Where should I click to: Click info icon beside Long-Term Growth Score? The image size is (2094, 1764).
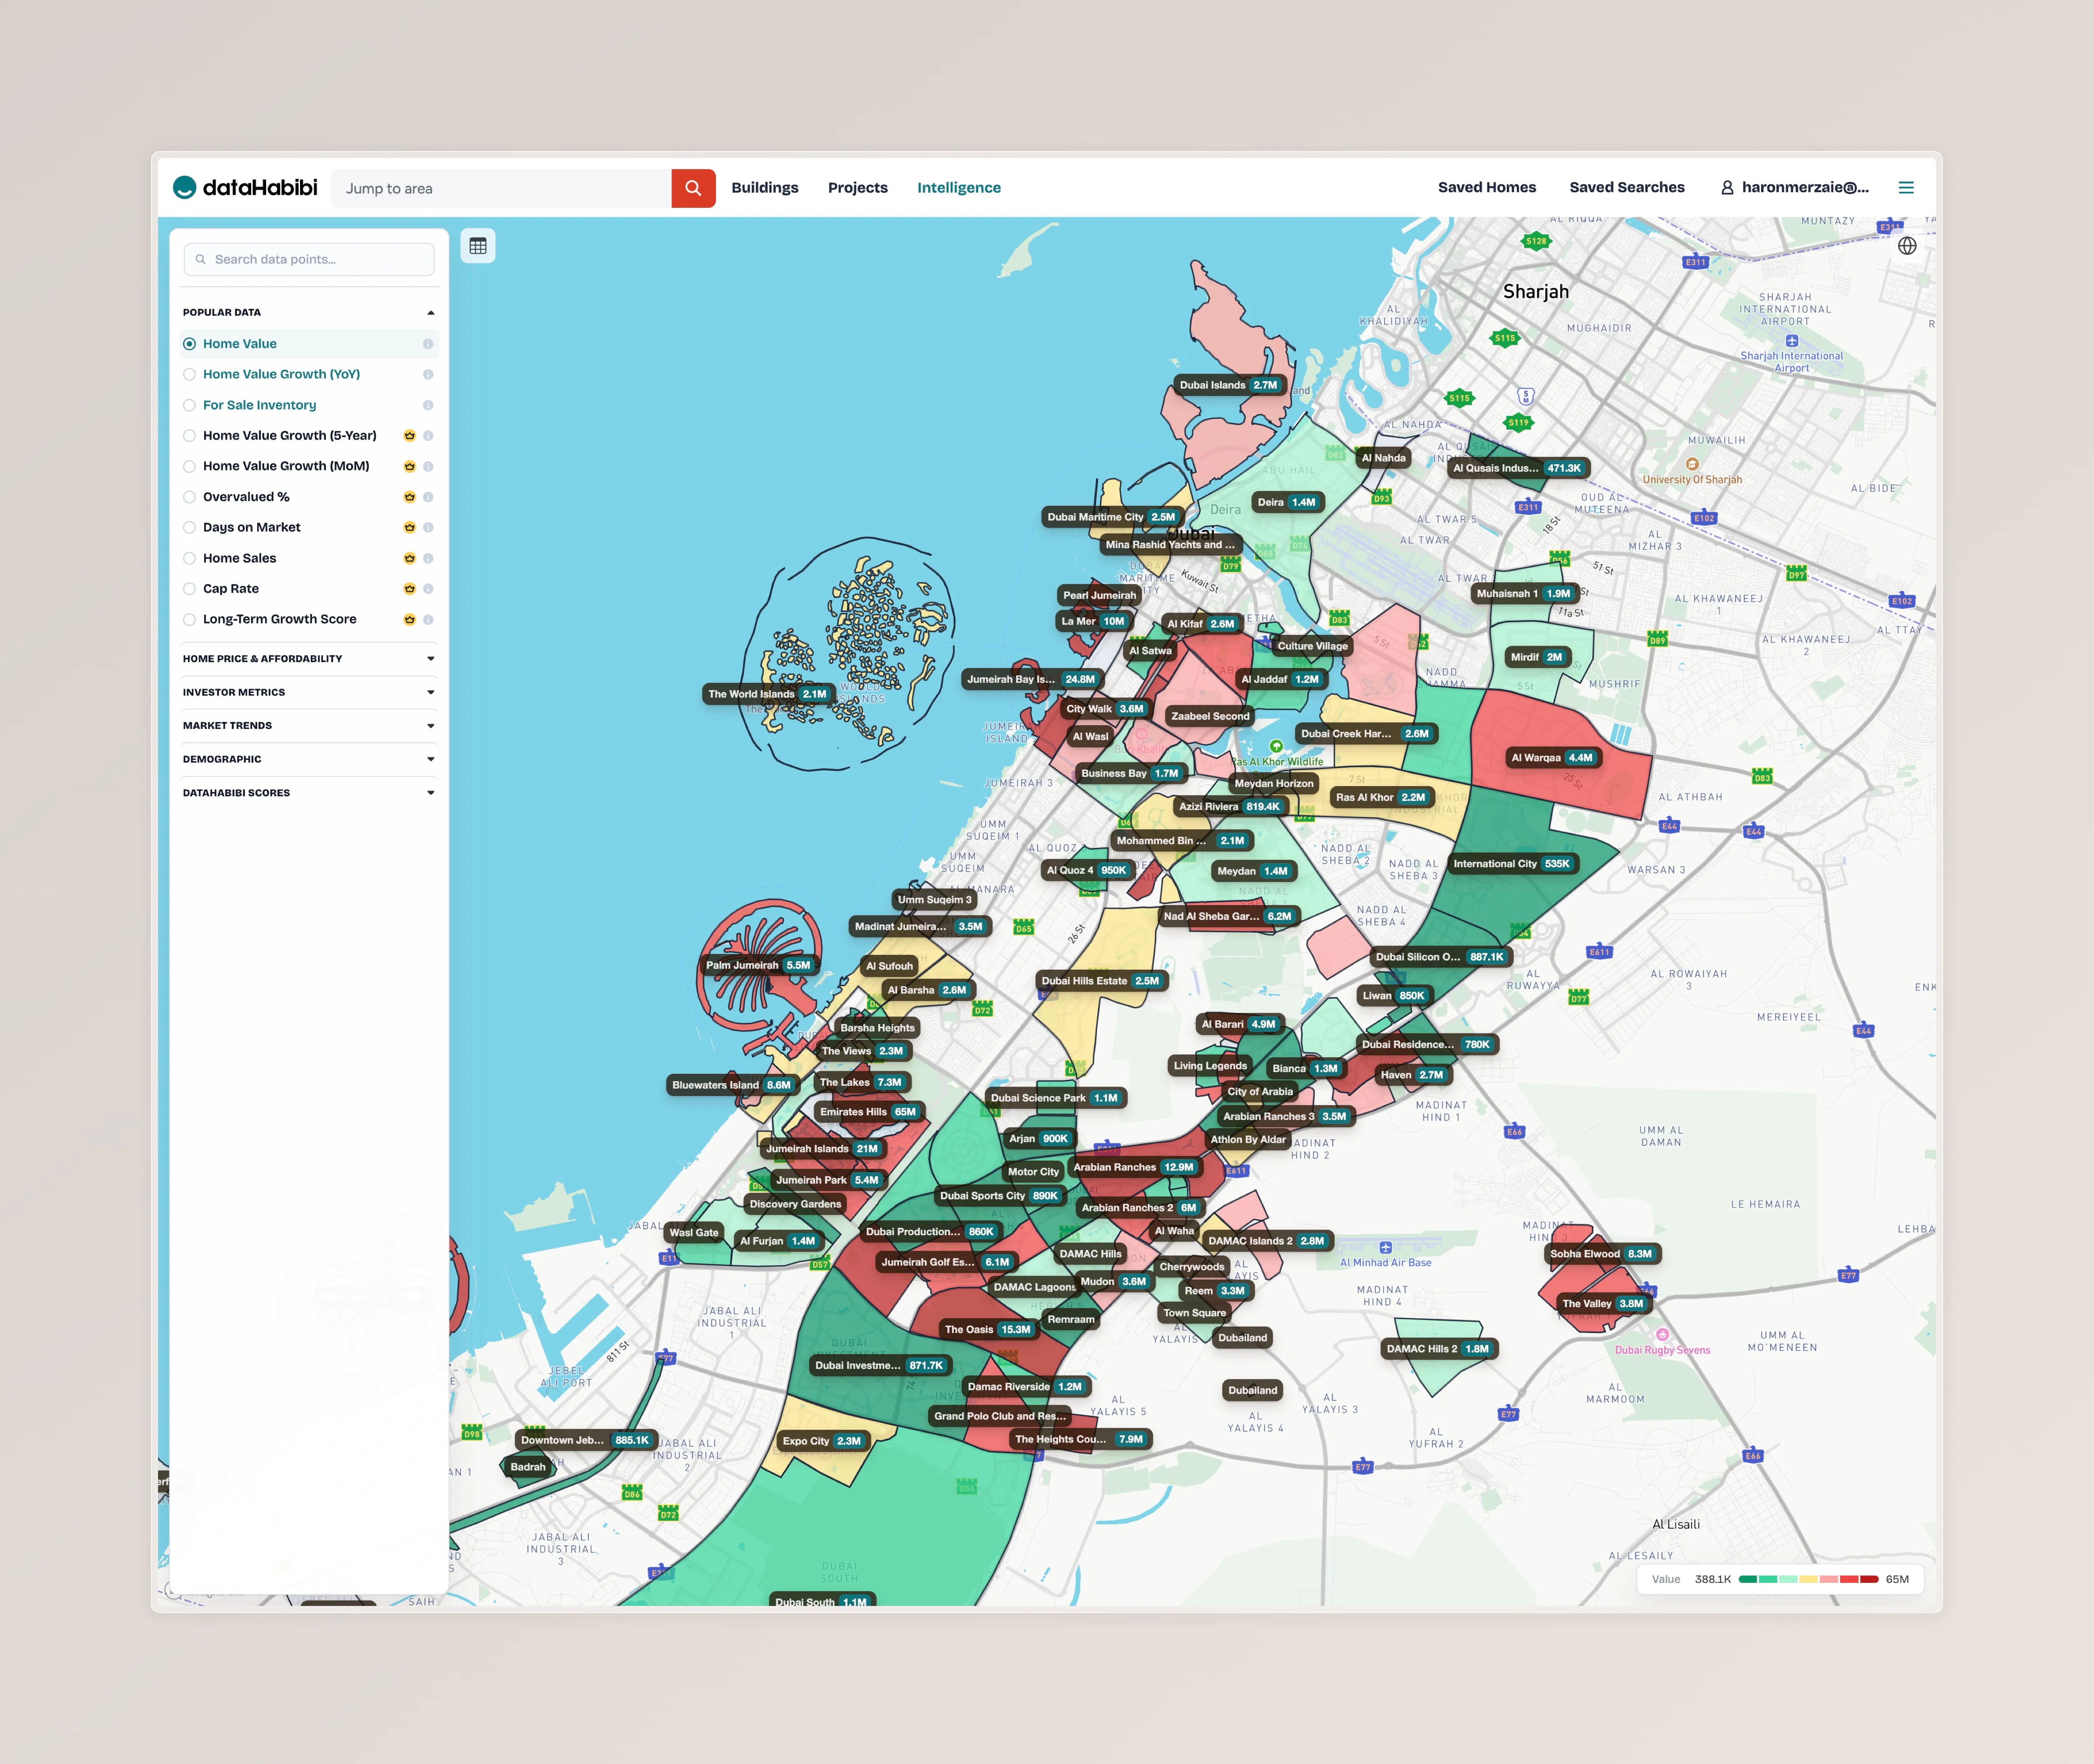tap(428, 620)
